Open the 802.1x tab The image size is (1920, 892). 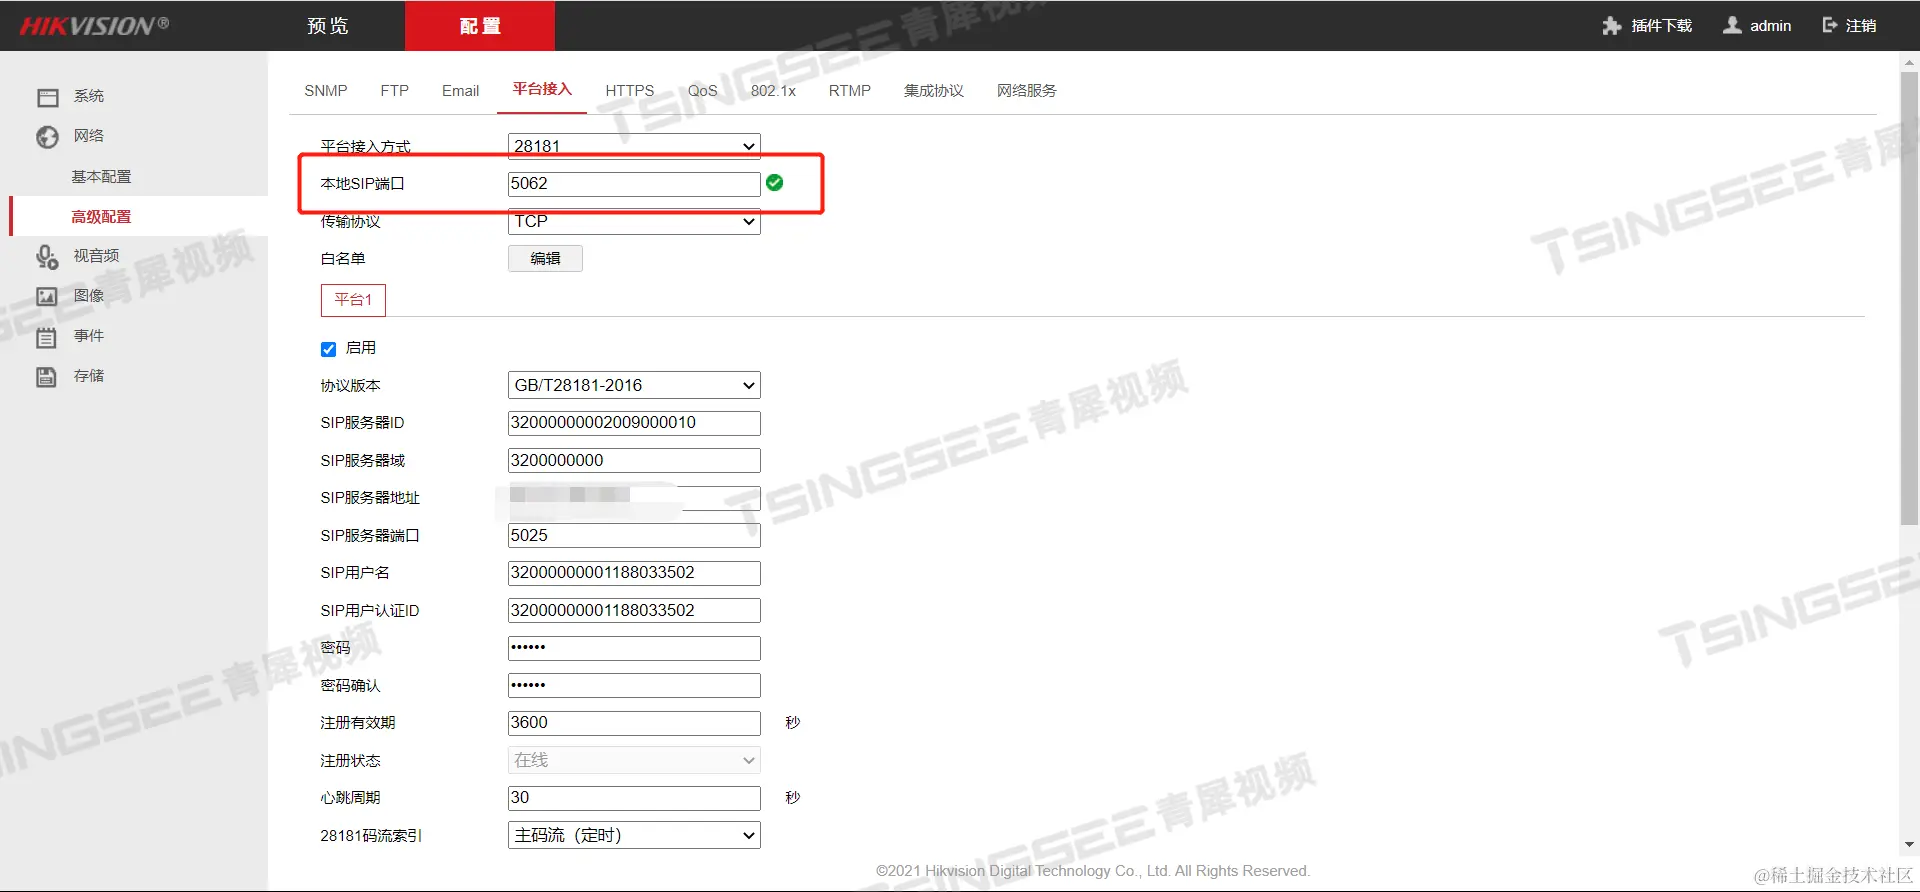pyautogui.click(x=773, y=91)
